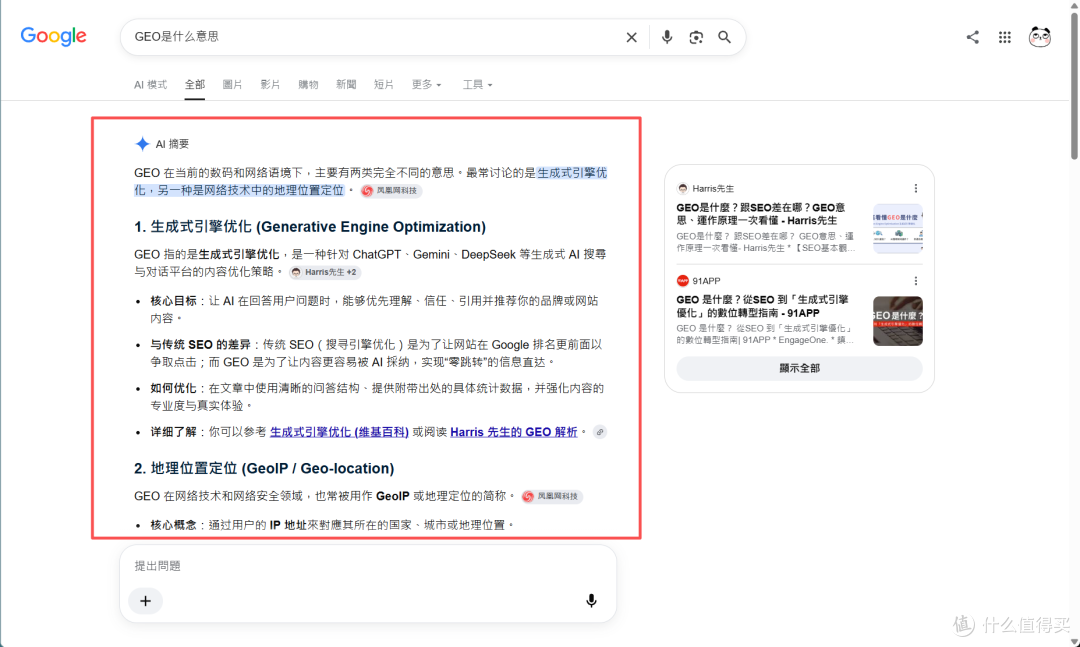Open the share icon at top right
Viewport: 1080px width, 647px height.
[x=973, y=37]
